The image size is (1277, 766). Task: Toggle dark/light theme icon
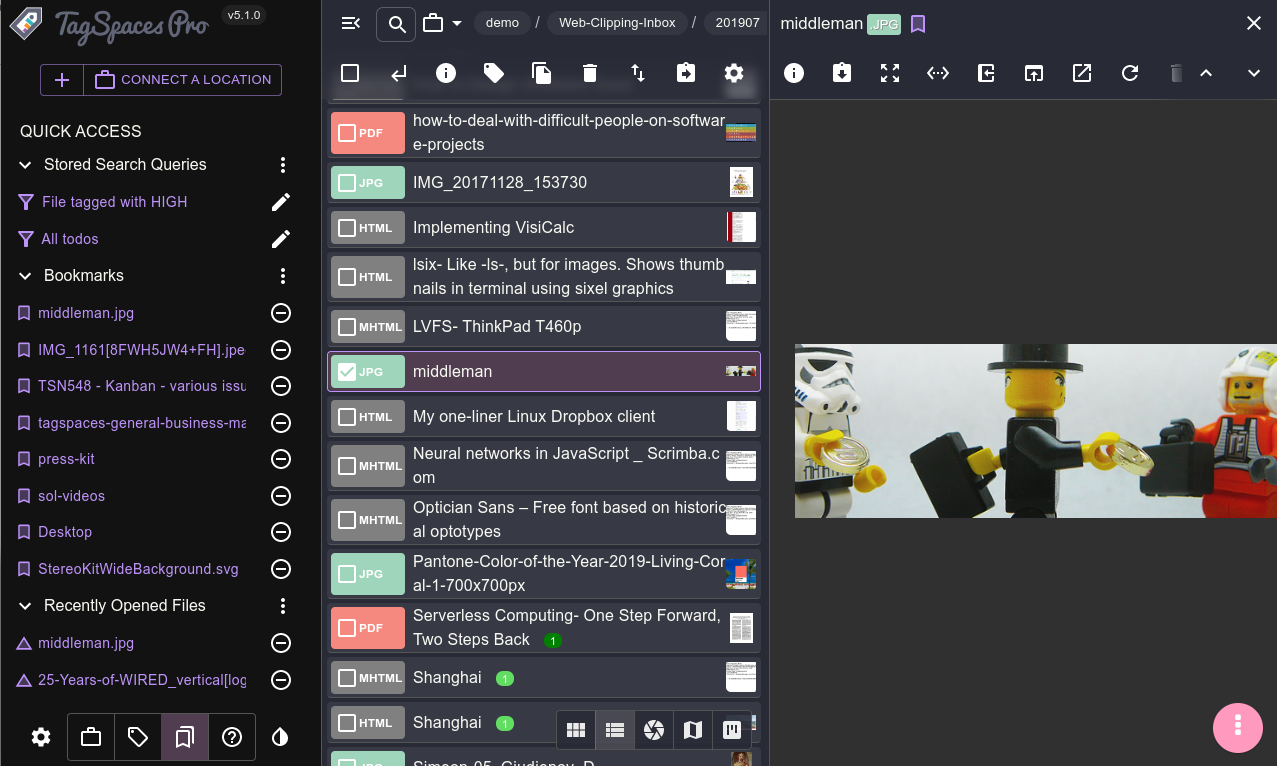280,737
